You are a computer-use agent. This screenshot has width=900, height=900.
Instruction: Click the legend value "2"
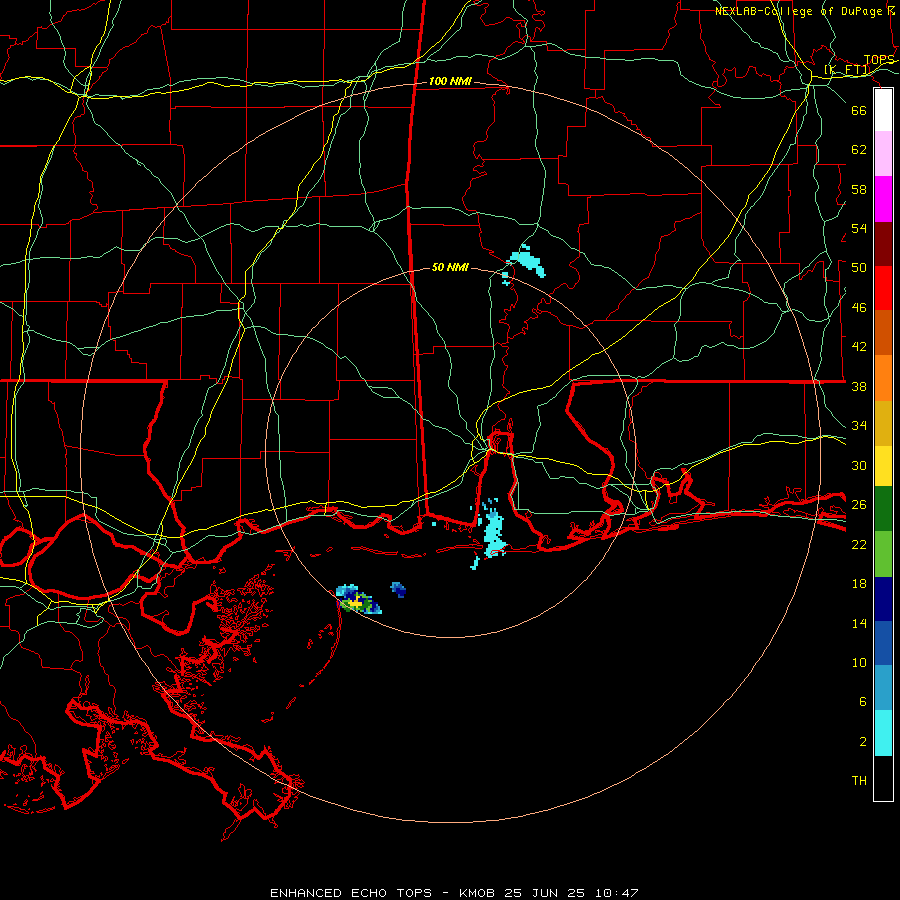(x=863, y=742)
